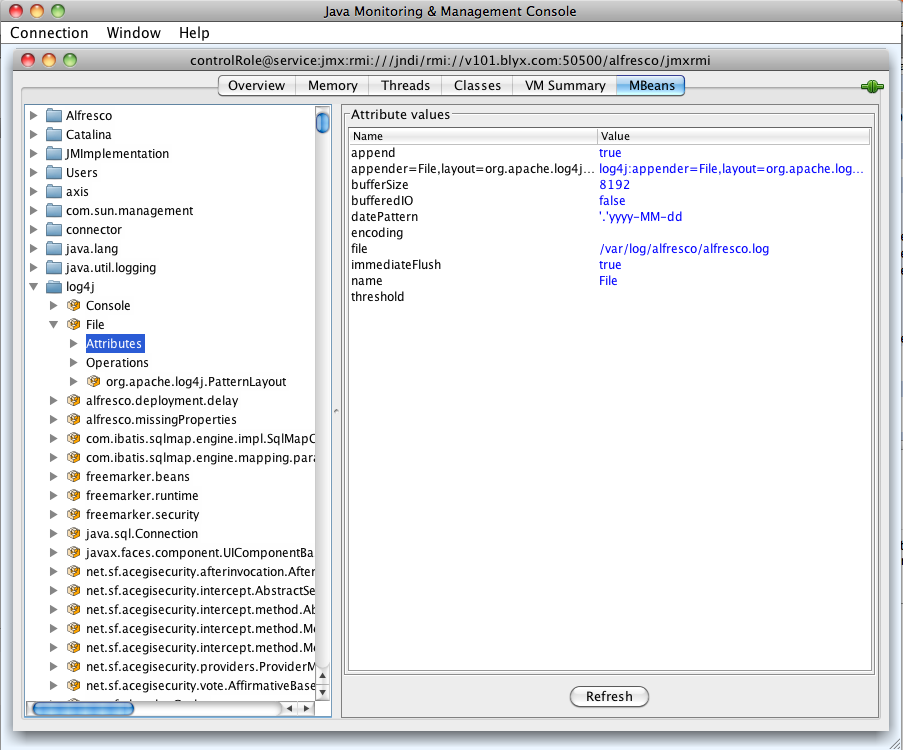Screen dimensions: 903x750
Task: Switch to the Classes tab
Action: 477,85
